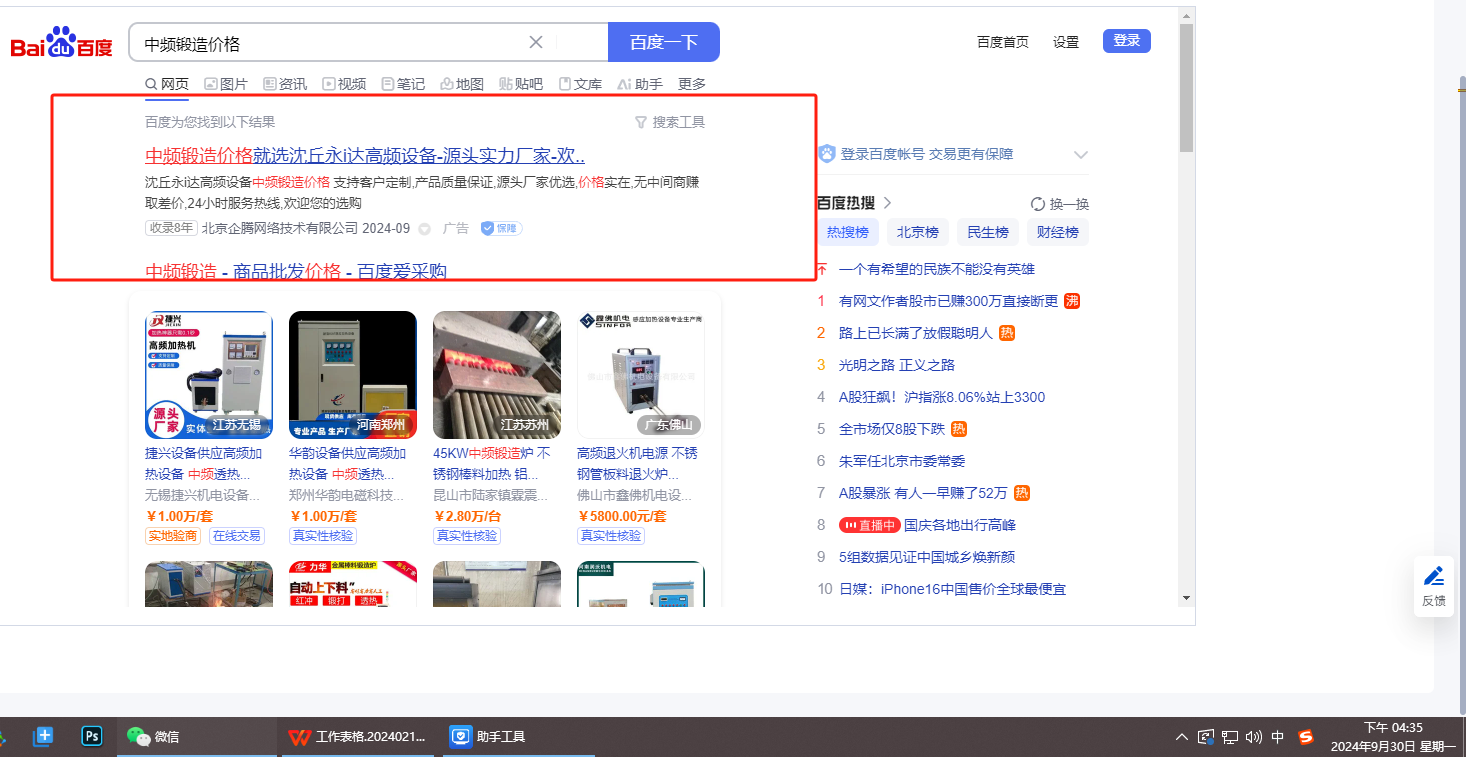Click 无锡捷兴机电设备 seller name
The width and height of the screenshot is (1466, 757).
(x=202, y=495)
